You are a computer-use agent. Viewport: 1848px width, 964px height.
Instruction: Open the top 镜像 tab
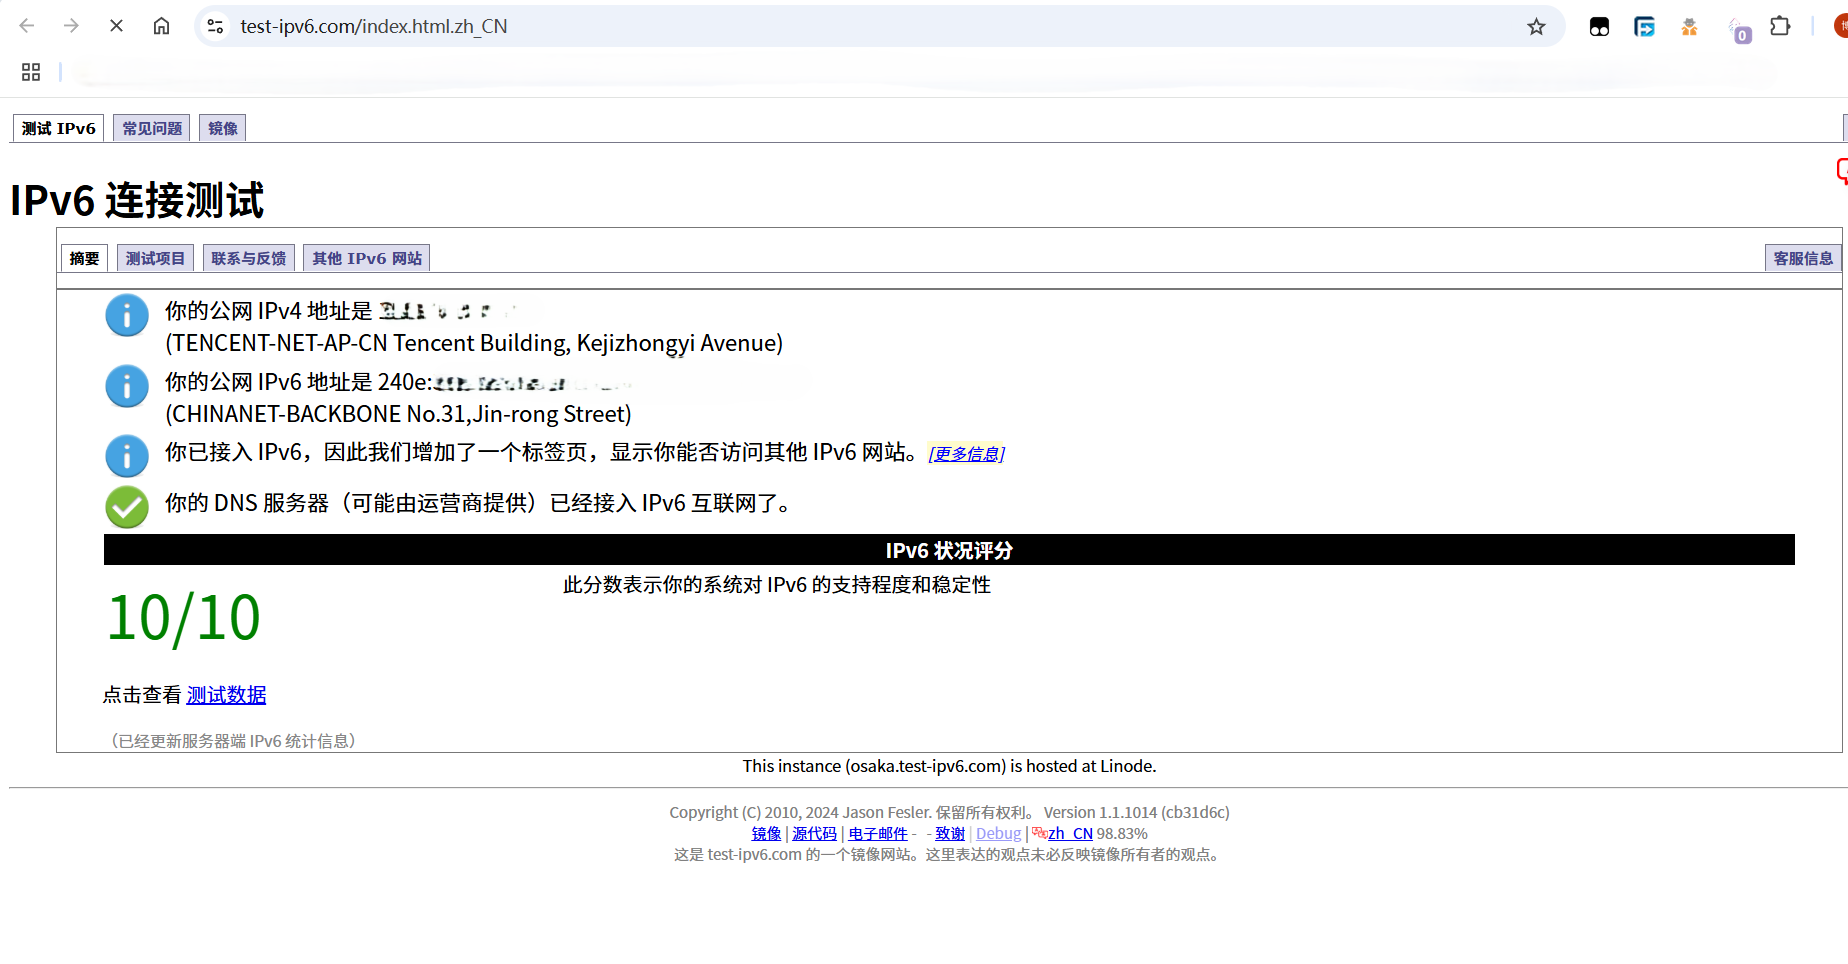tap(223, 128)
